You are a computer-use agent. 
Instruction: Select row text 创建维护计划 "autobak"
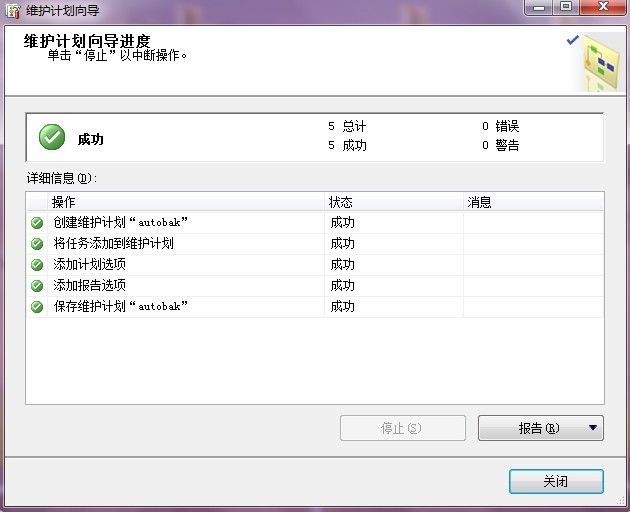[x=121, y=222]
